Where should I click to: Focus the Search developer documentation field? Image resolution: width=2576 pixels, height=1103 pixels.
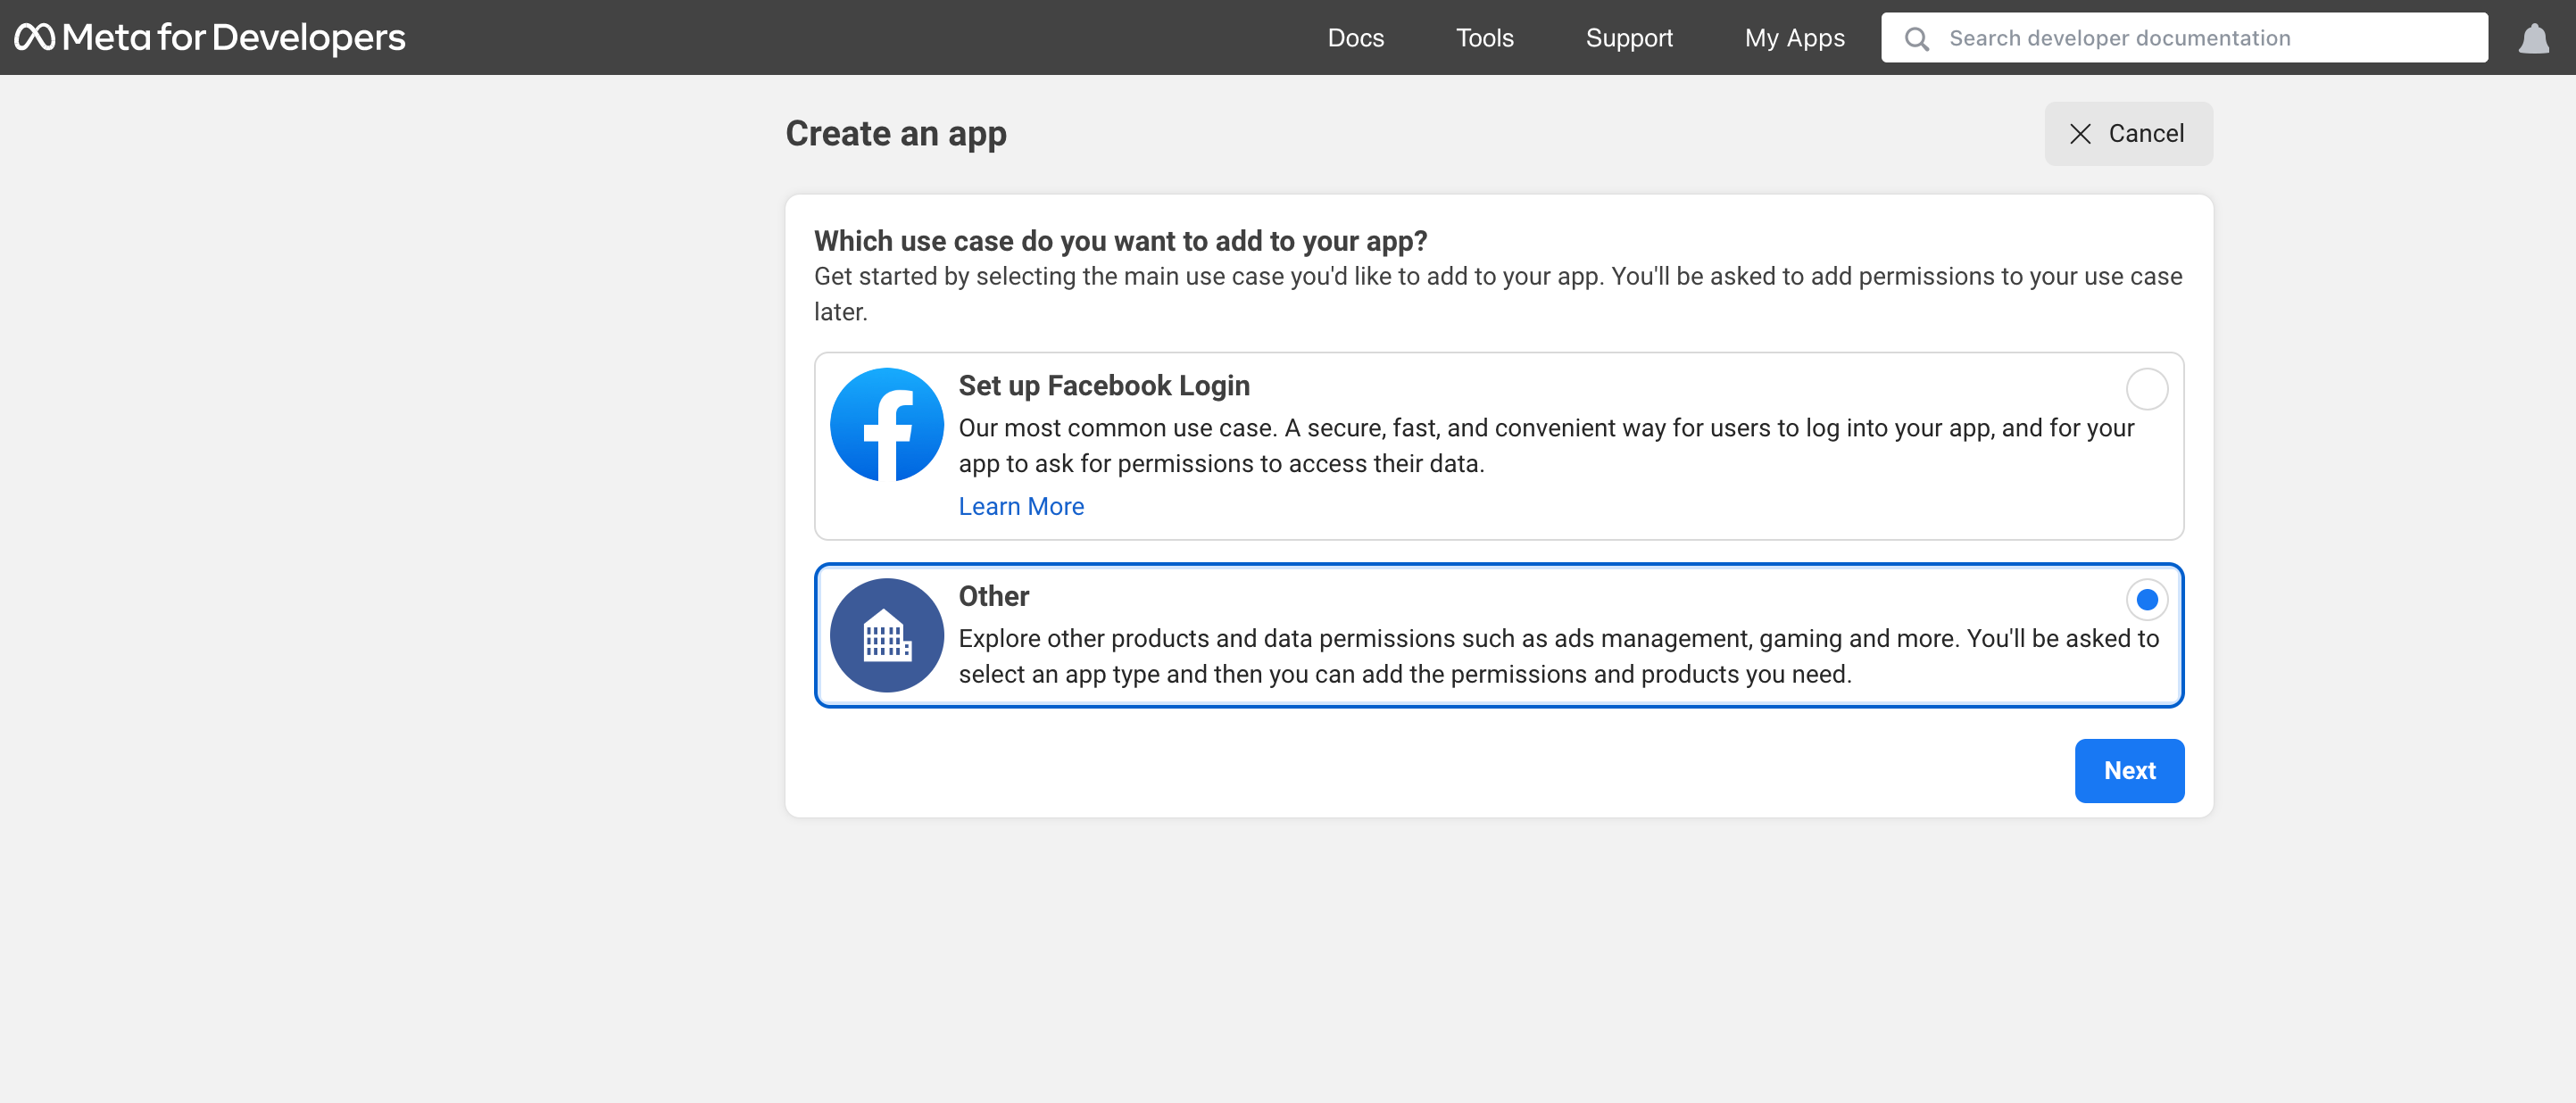[x=2183, y=38]
